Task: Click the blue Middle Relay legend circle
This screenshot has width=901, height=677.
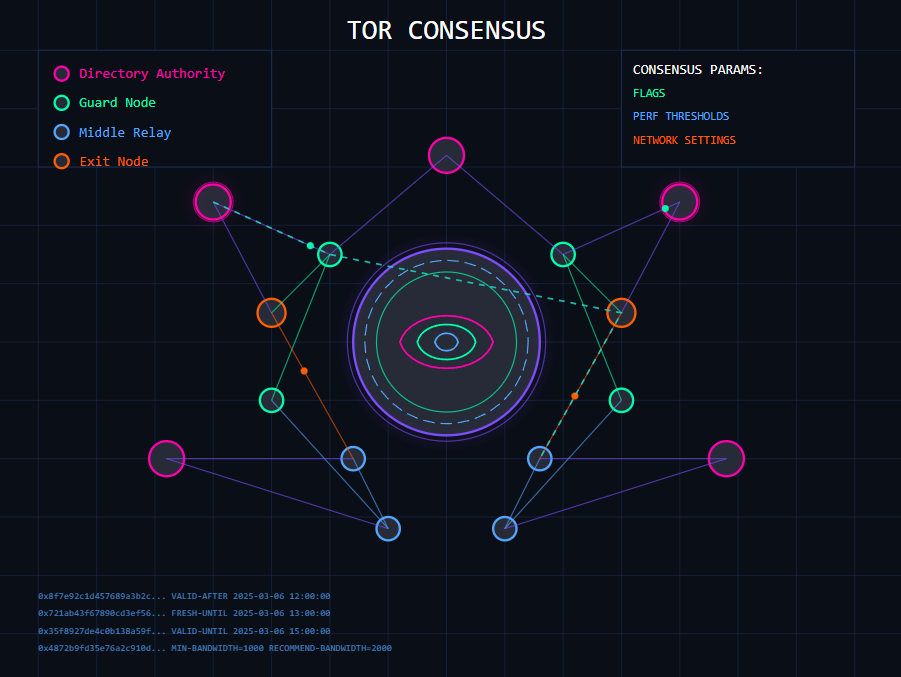Action: 61,132
